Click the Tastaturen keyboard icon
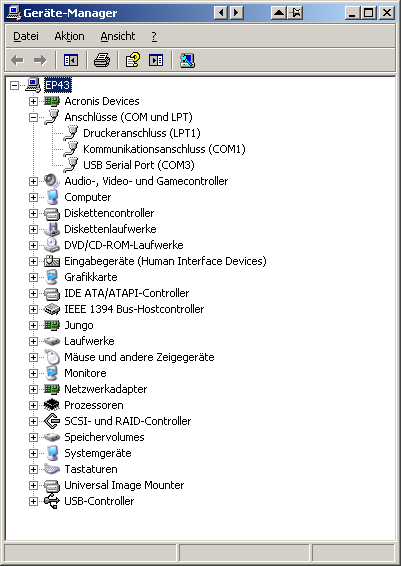This screenshot has width=401, height=566. point(52,469)
